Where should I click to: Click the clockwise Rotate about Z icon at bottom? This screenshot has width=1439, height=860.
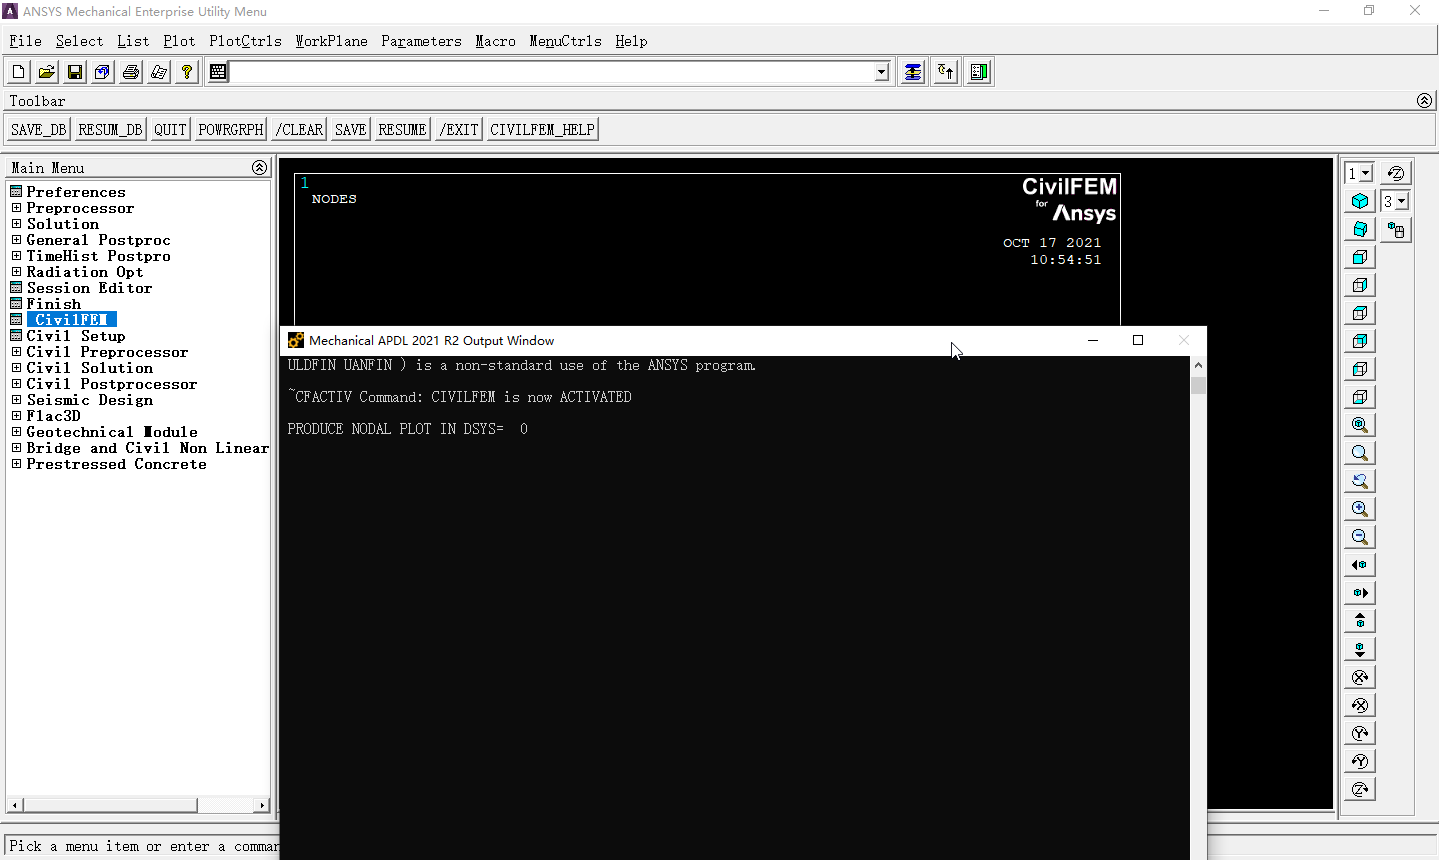[1360, 789]
